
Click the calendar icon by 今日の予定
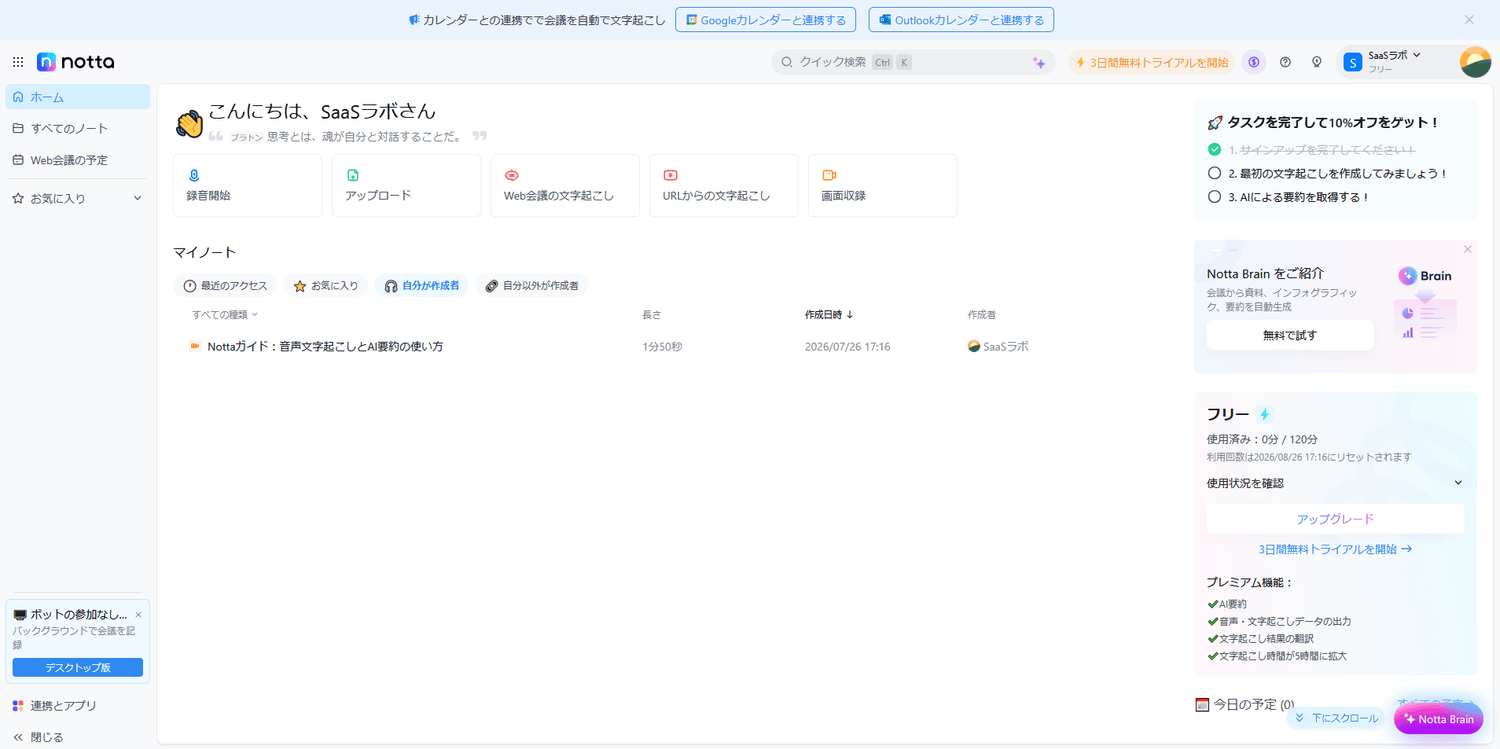click(x=1202, y=704)
